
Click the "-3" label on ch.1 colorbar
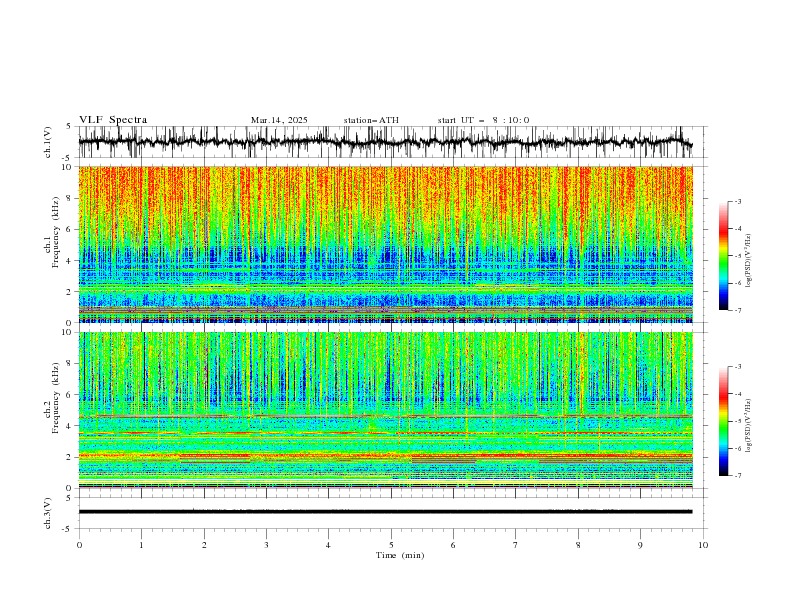738,201
